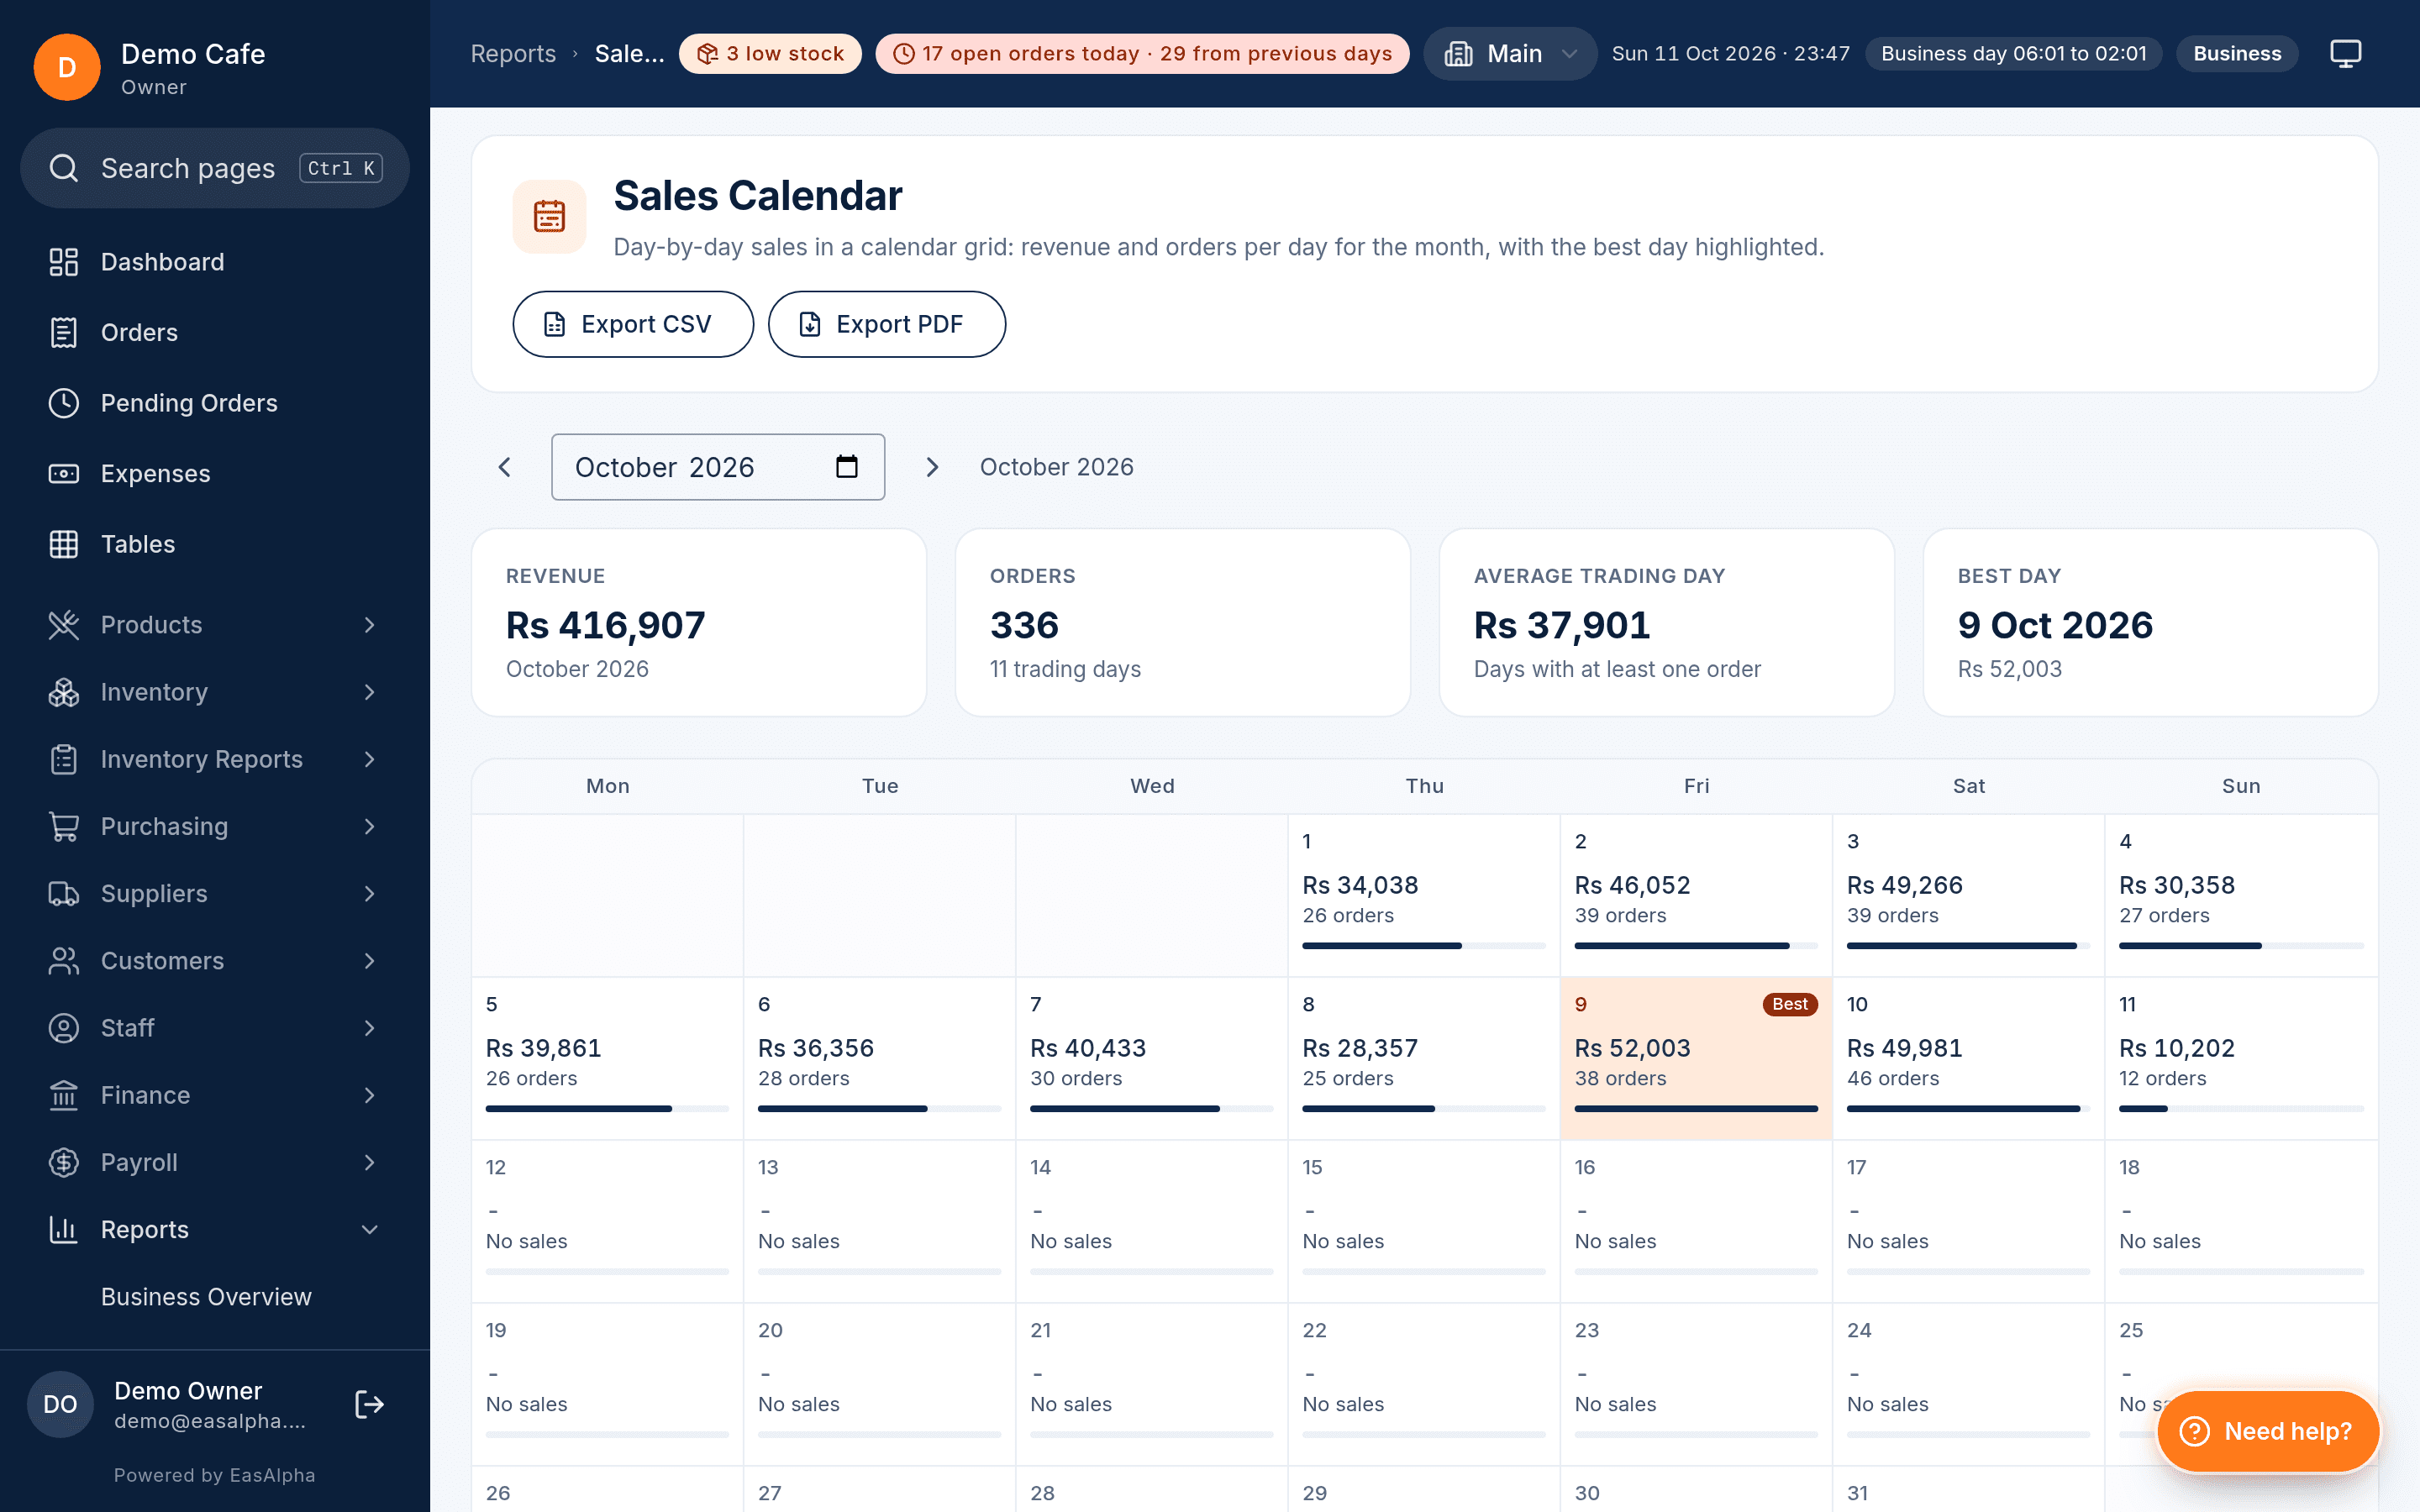Click the Demo Cafe avatar logo

click(x=67, y=67)
